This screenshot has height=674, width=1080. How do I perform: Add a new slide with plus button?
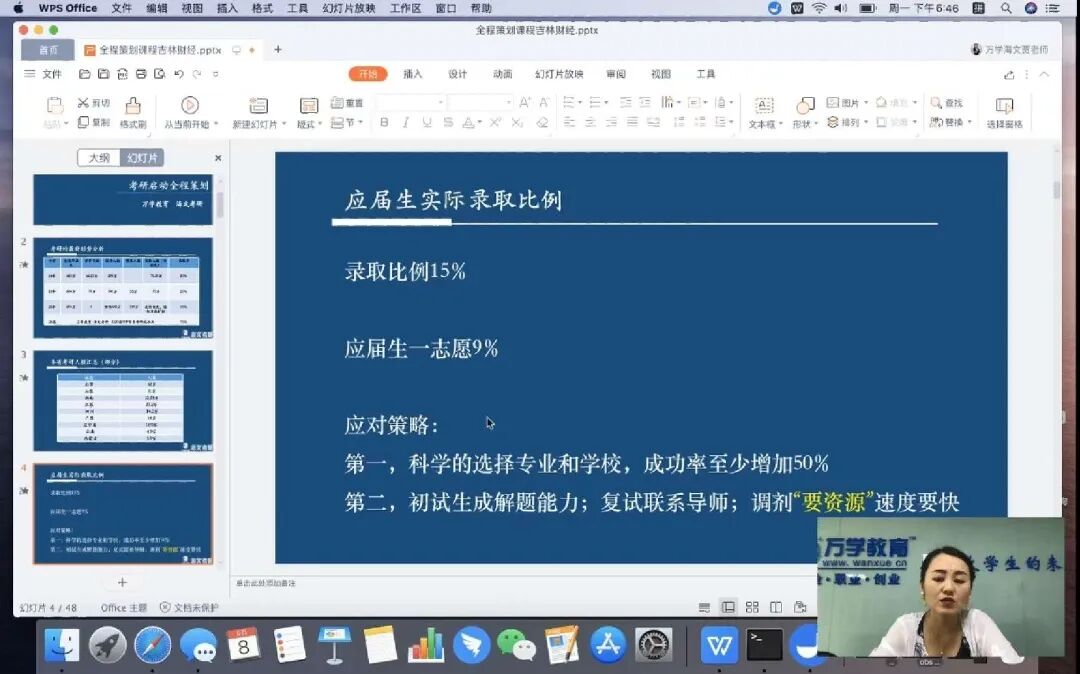[122, 582]
